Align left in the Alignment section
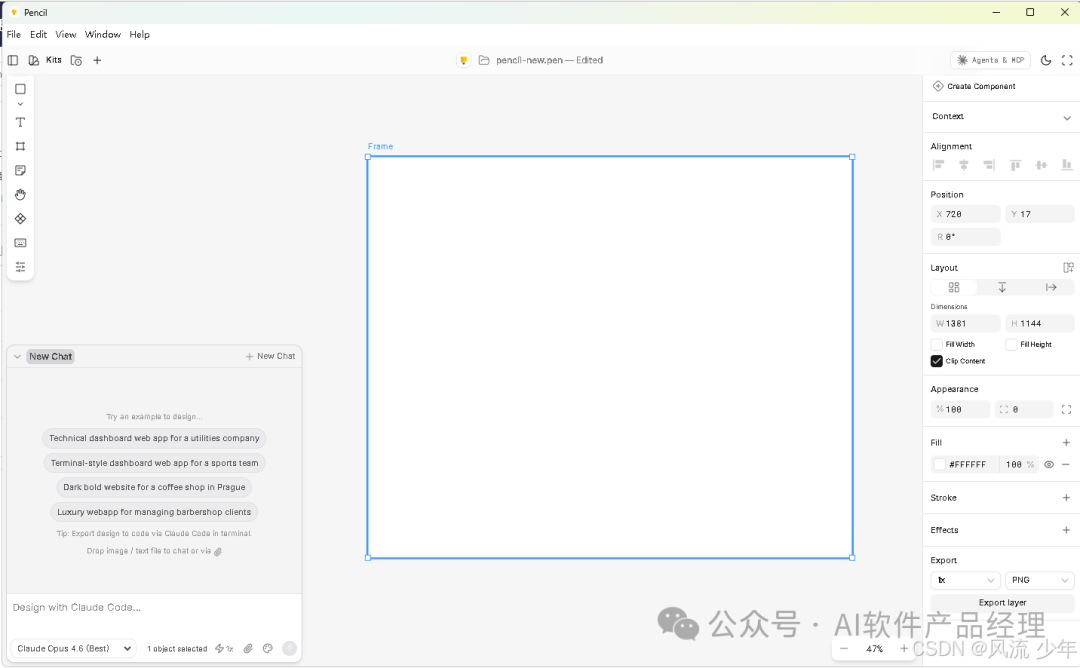1080x668 pixels. point(938,165)
